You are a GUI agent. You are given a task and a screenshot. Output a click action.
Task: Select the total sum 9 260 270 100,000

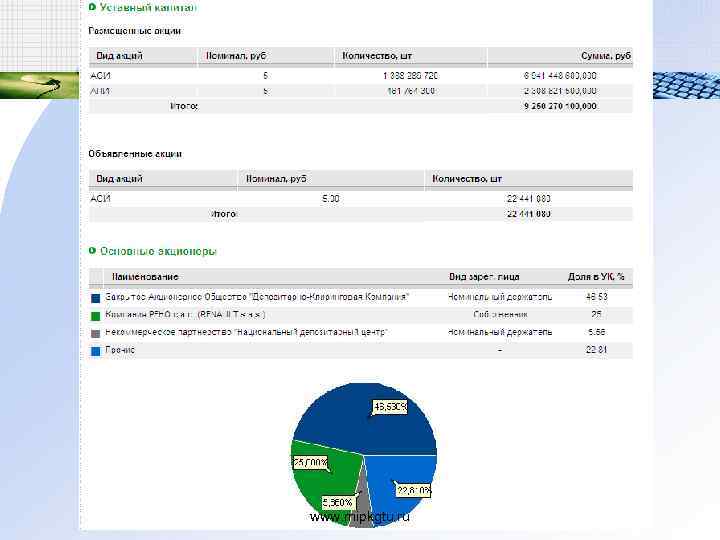(x=560, y=106)
